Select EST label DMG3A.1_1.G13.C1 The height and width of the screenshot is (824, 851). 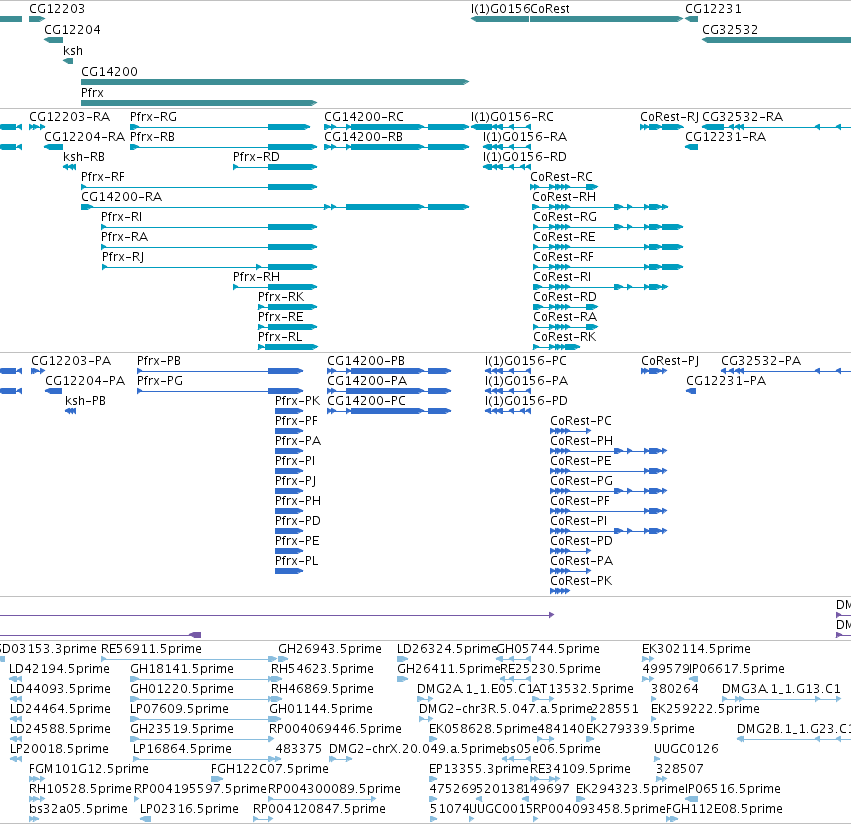point(781,689)
